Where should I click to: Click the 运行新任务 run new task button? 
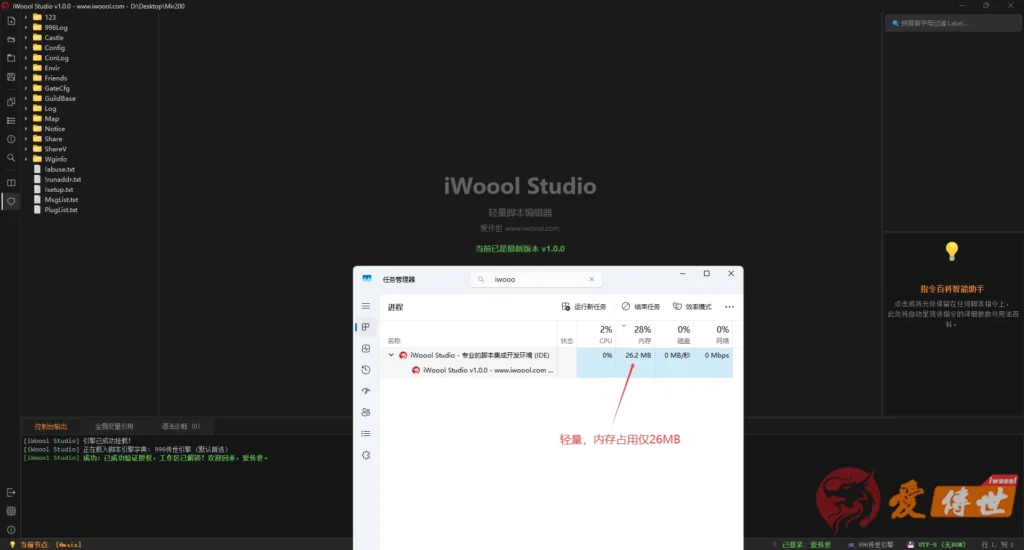point(584,307)
